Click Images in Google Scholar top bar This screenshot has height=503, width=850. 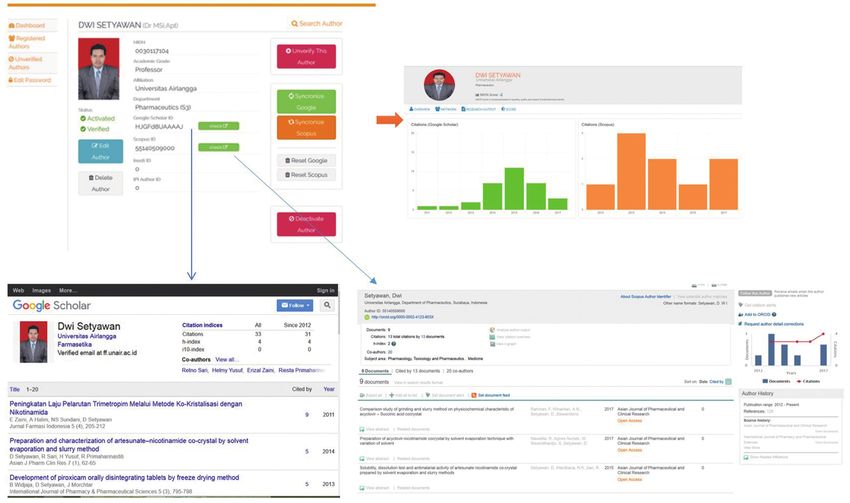click(41, 291)
